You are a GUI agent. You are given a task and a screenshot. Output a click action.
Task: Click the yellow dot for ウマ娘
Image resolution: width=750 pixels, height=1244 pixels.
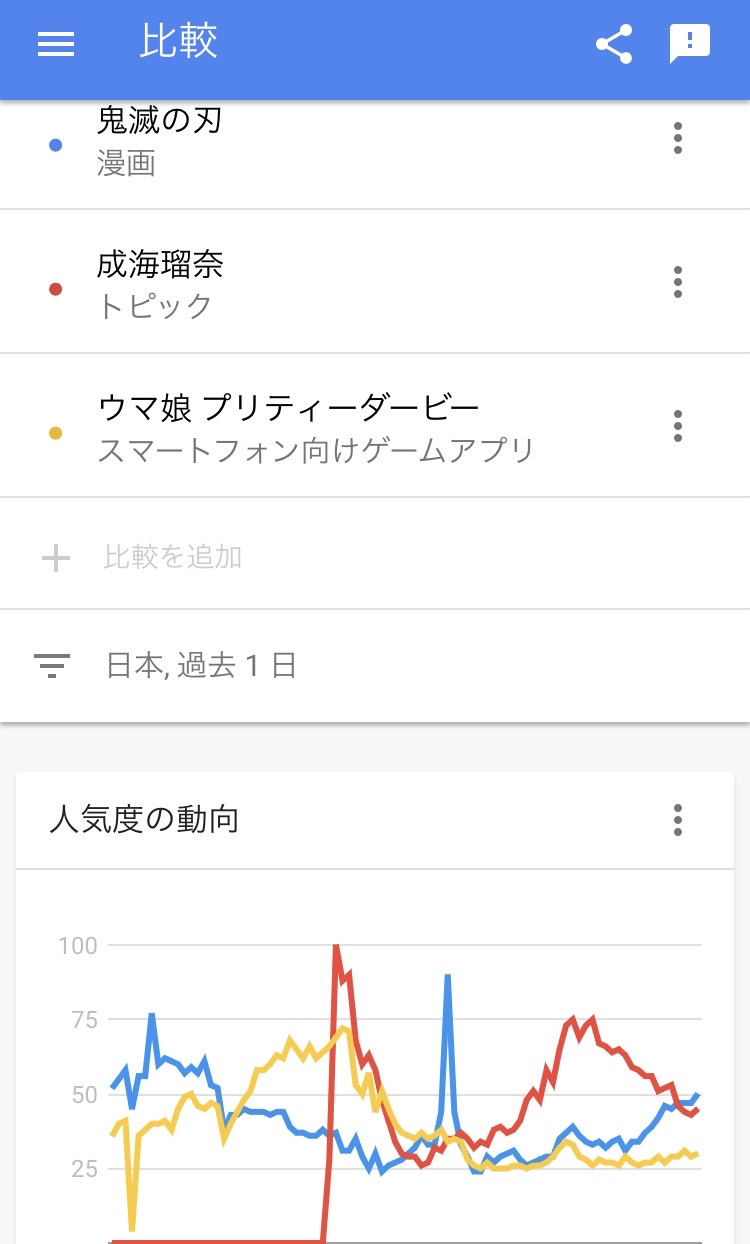tap(56, 433)
